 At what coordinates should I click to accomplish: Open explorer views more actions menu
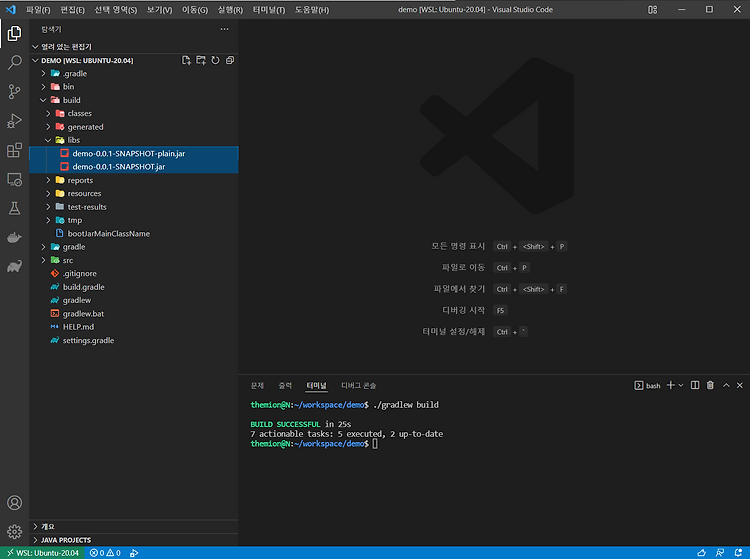pyautogui.click(x=224, y=29)
